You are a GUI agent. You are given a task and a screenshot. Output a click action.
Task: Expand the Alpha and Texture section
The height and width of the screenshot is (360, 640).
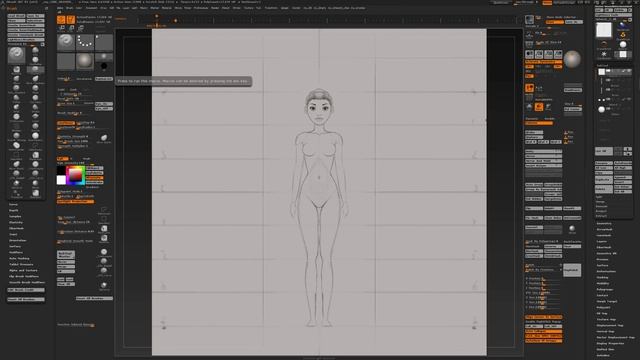pos(23,270)
